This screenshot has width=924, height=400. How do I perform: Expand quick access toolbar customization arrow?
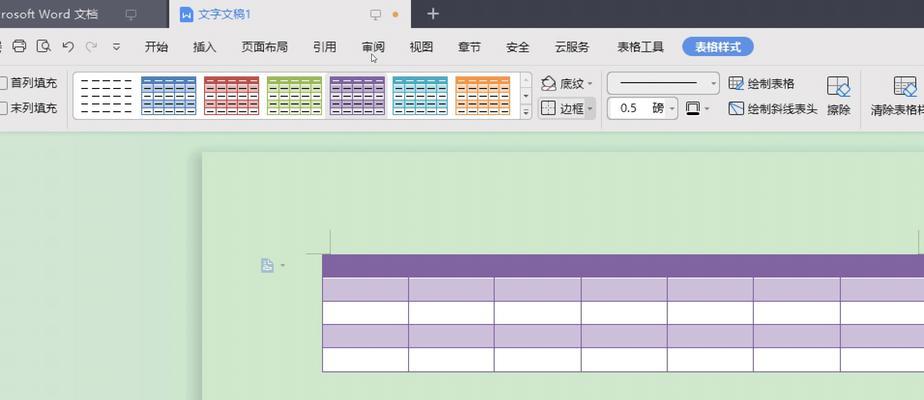[116, 47]
